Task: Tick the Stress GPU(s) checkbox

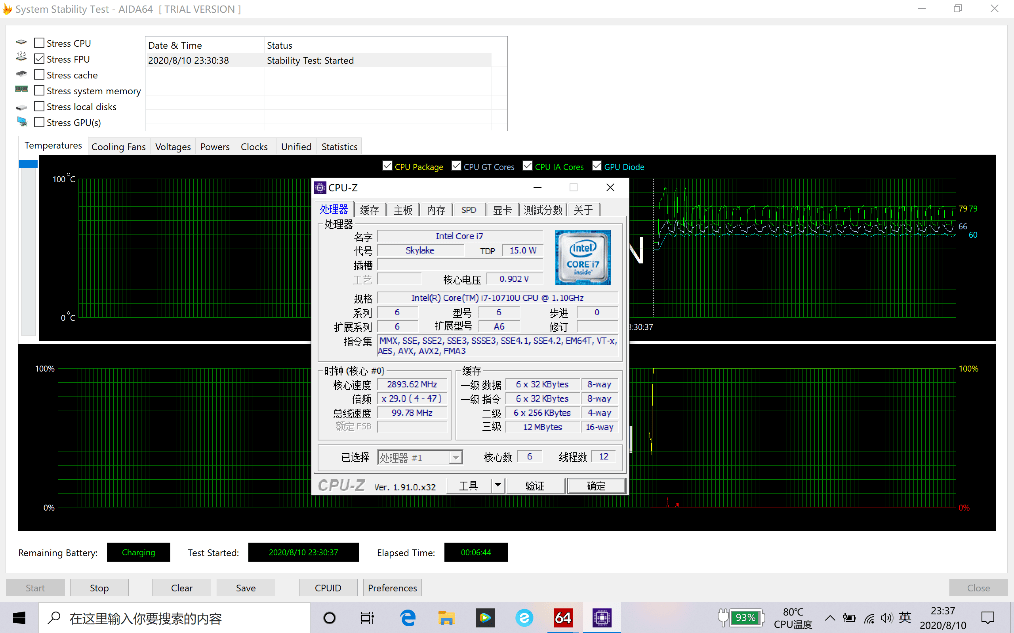Action: point(39,122)
